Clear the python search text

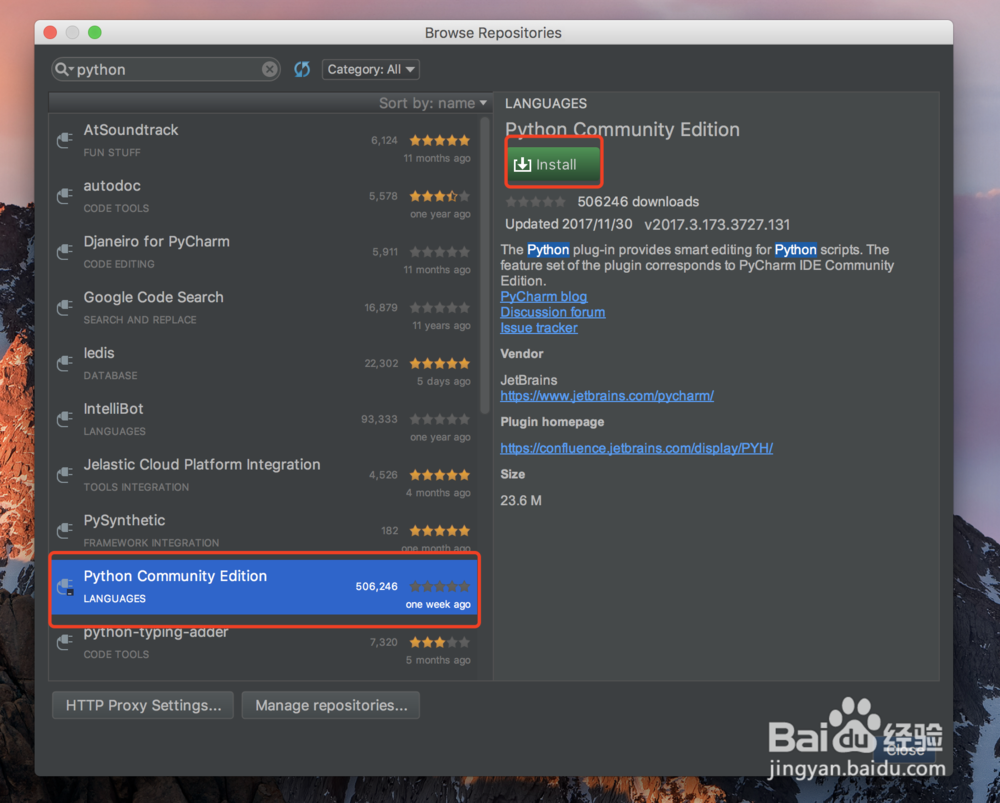point(270,69)
